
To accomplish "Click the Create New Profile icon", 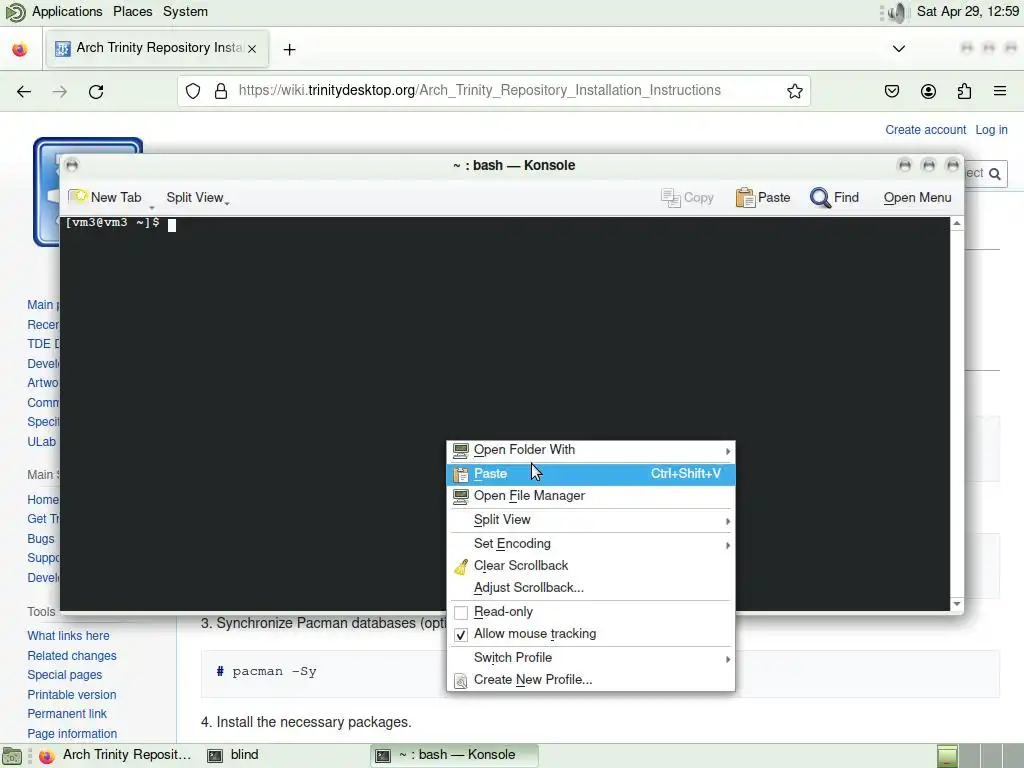I will [x=461, y=680].
